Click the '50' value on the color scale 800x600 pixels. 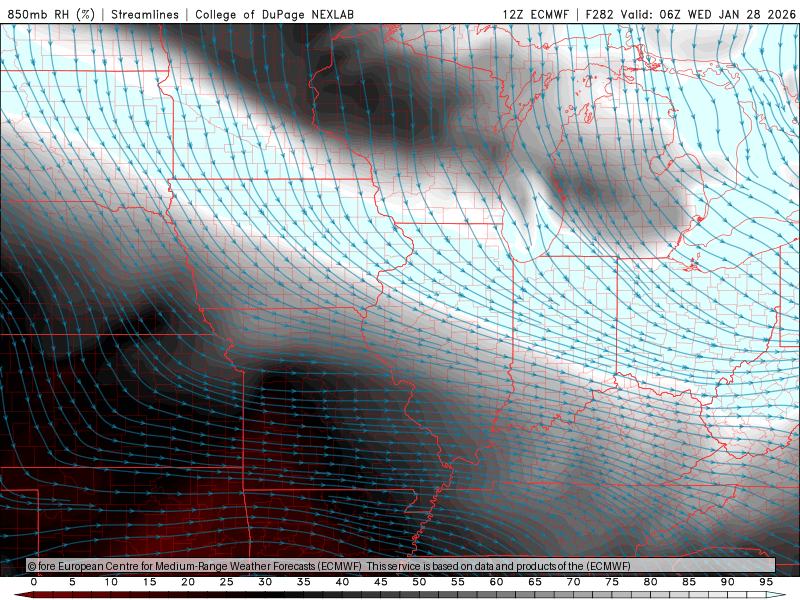(x=419, y=582)
